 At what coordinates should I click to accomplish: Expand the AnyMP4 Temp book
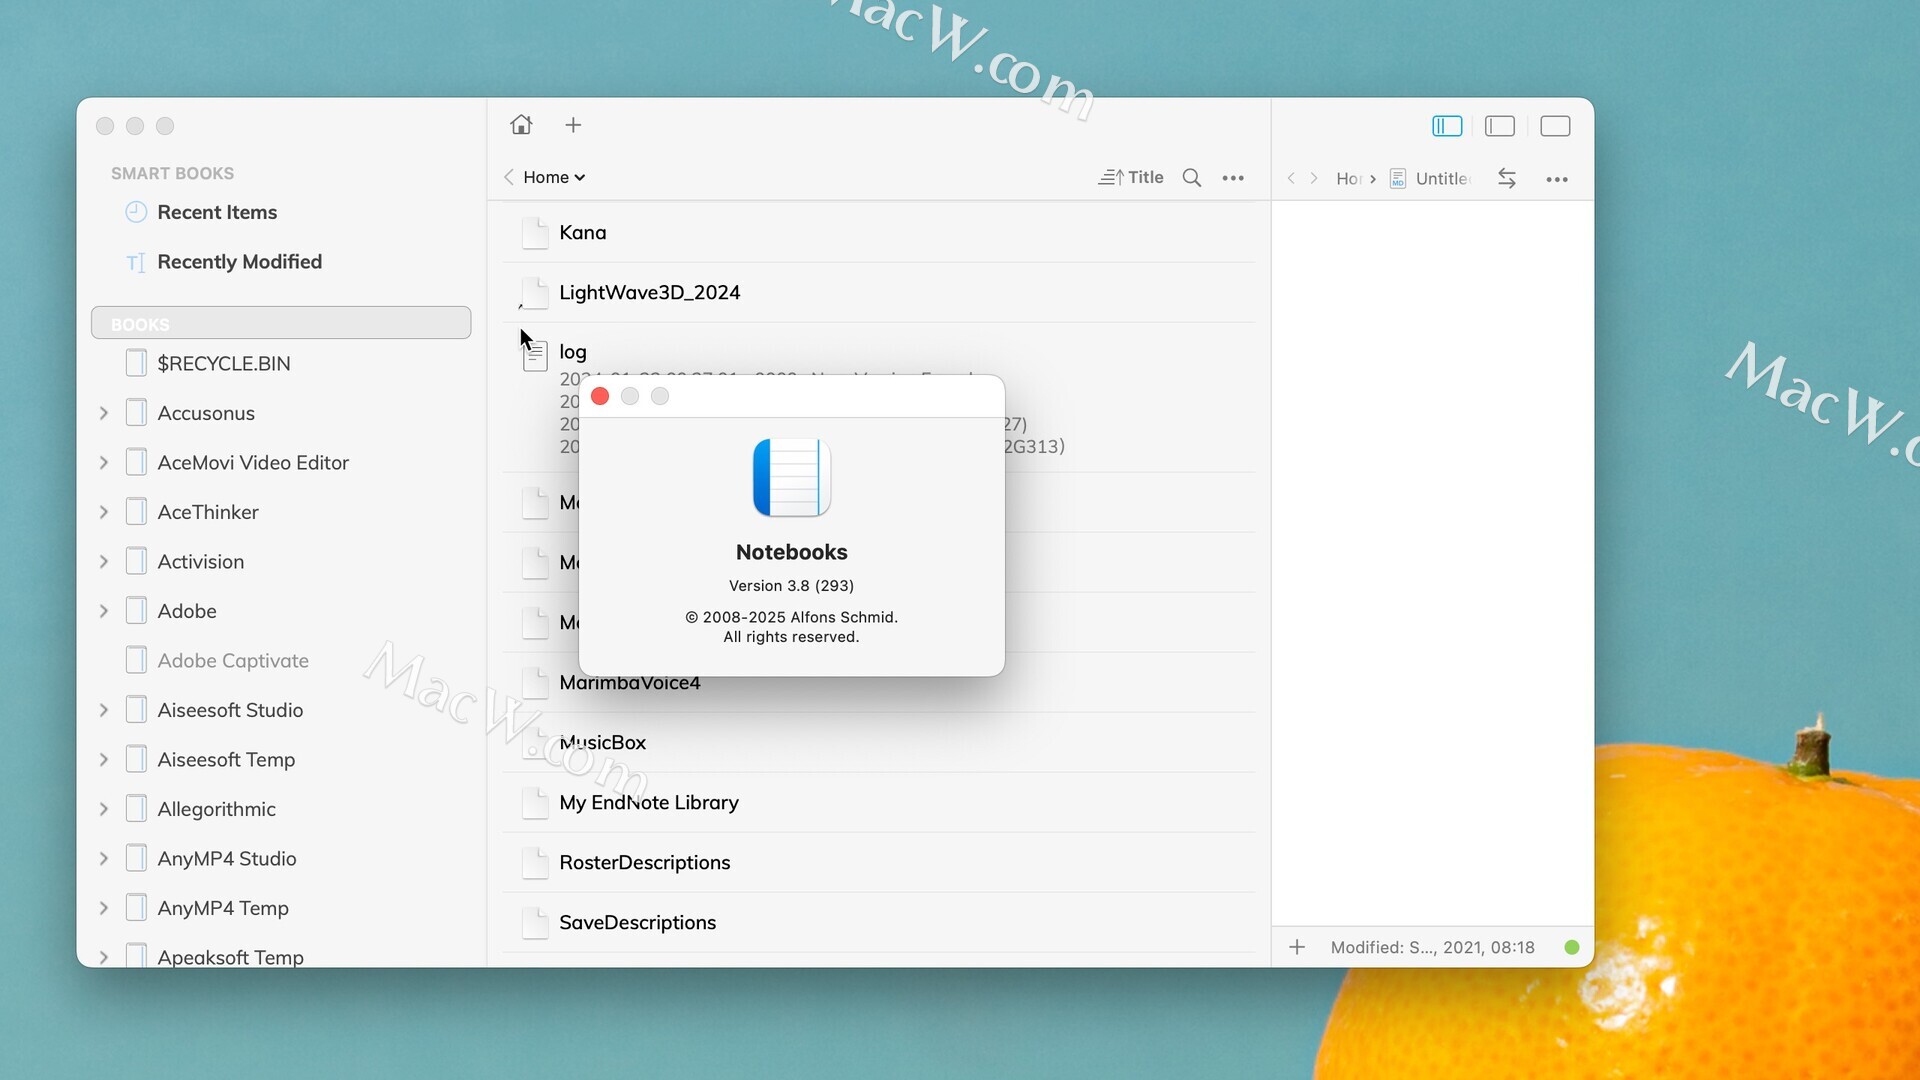(x=104, y=908)
